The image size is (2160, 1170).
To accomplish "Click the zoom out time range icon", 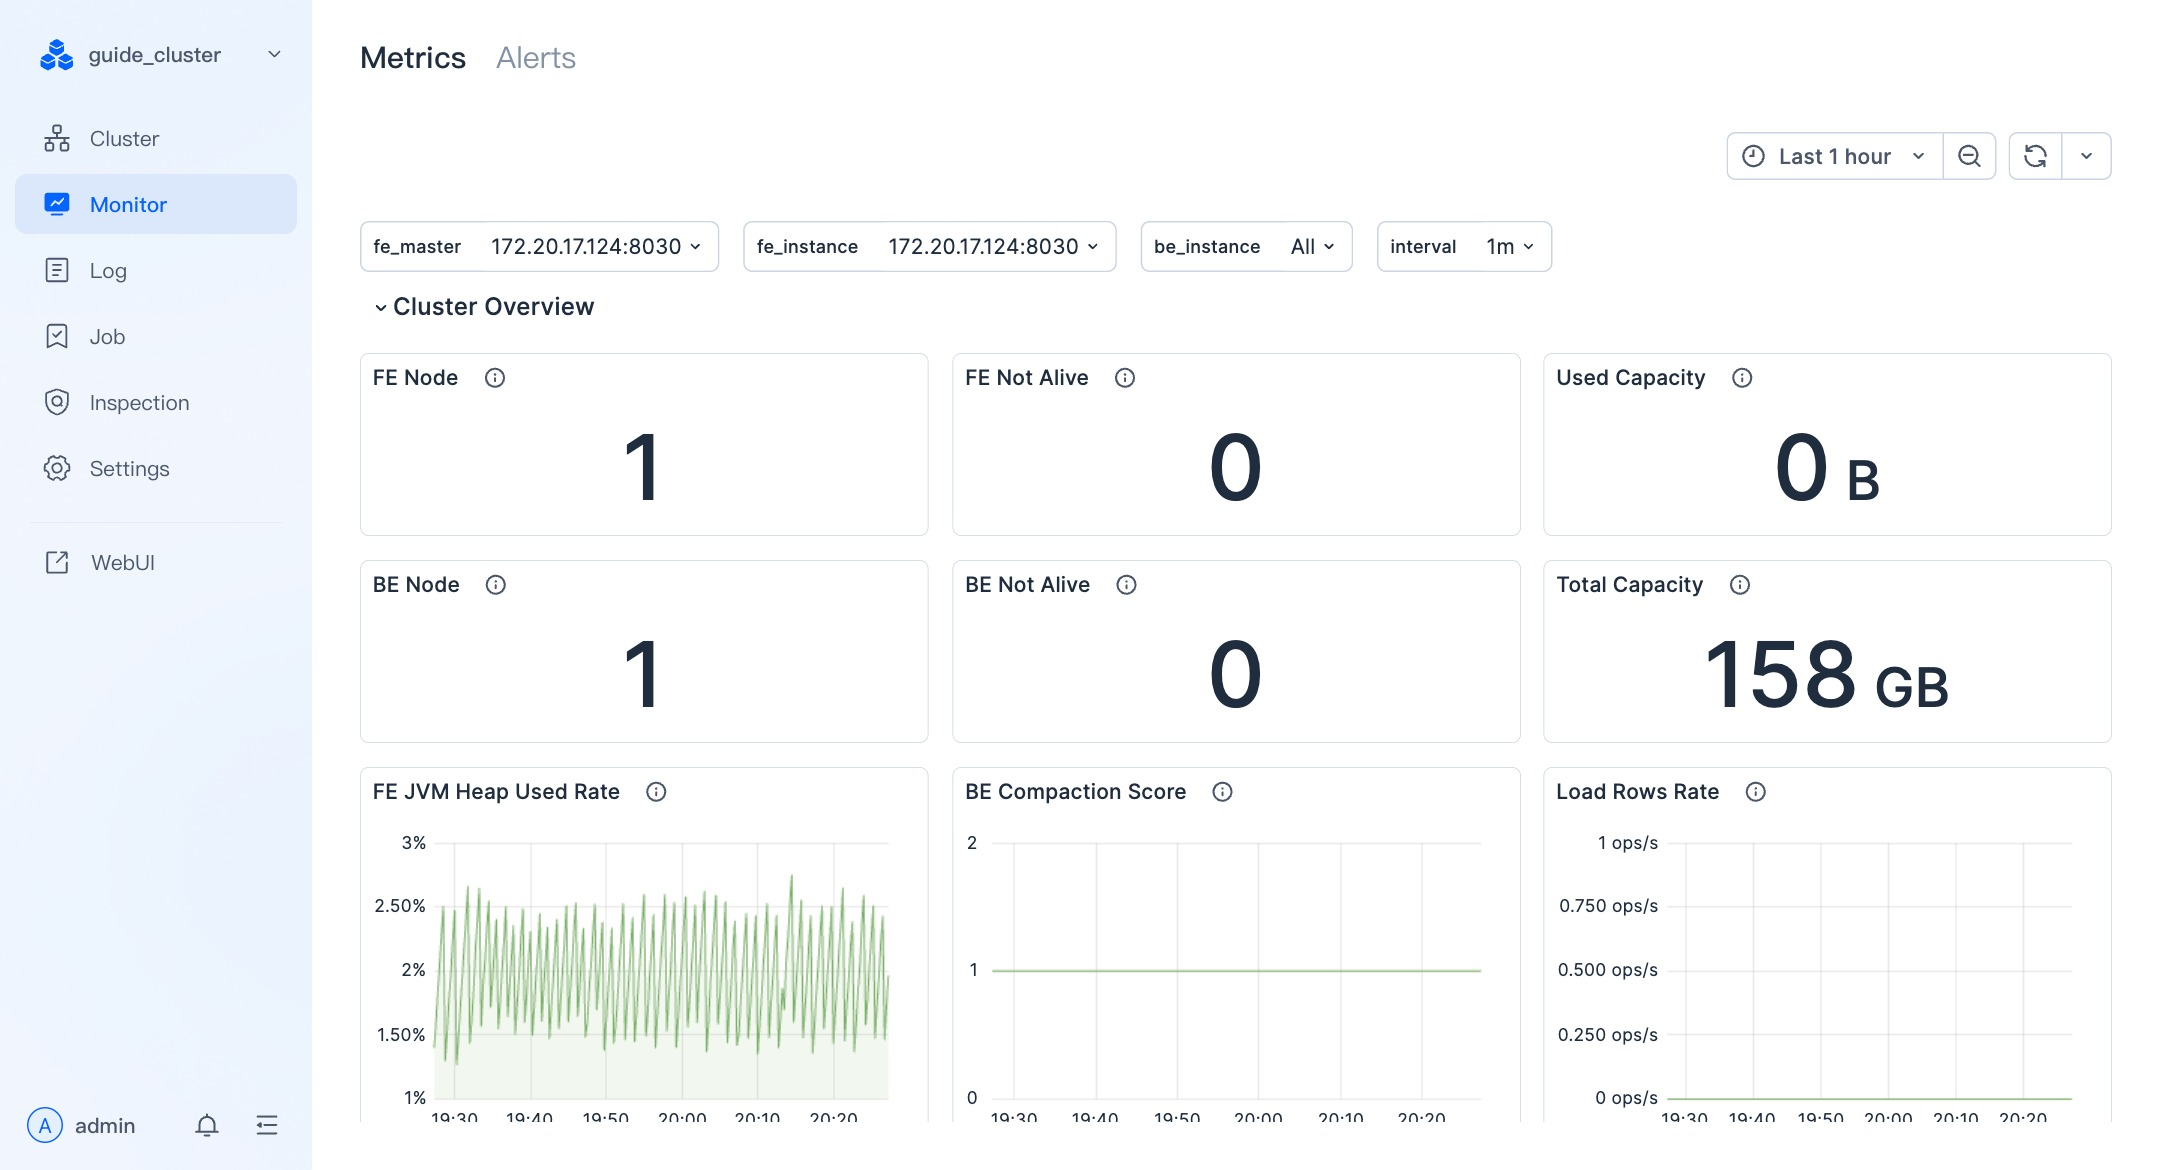I will [x=1969, y=156].
